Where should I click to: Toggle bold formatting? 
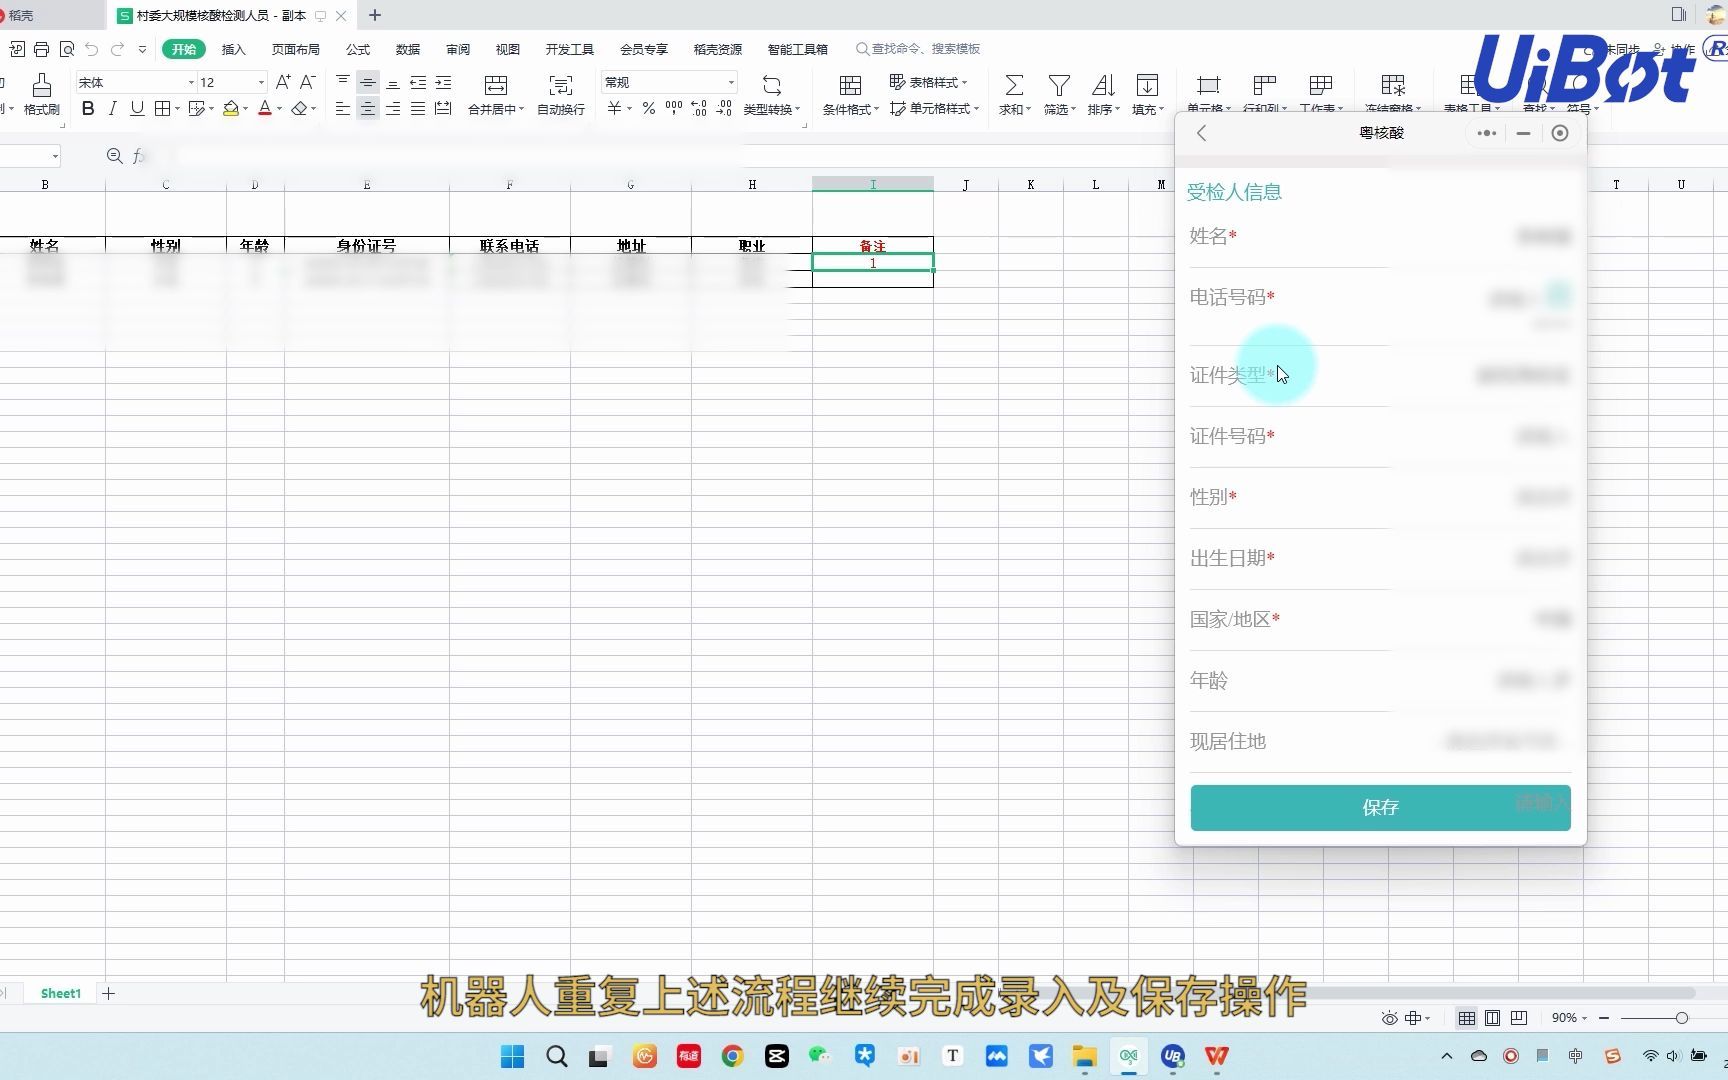point(87,108)
